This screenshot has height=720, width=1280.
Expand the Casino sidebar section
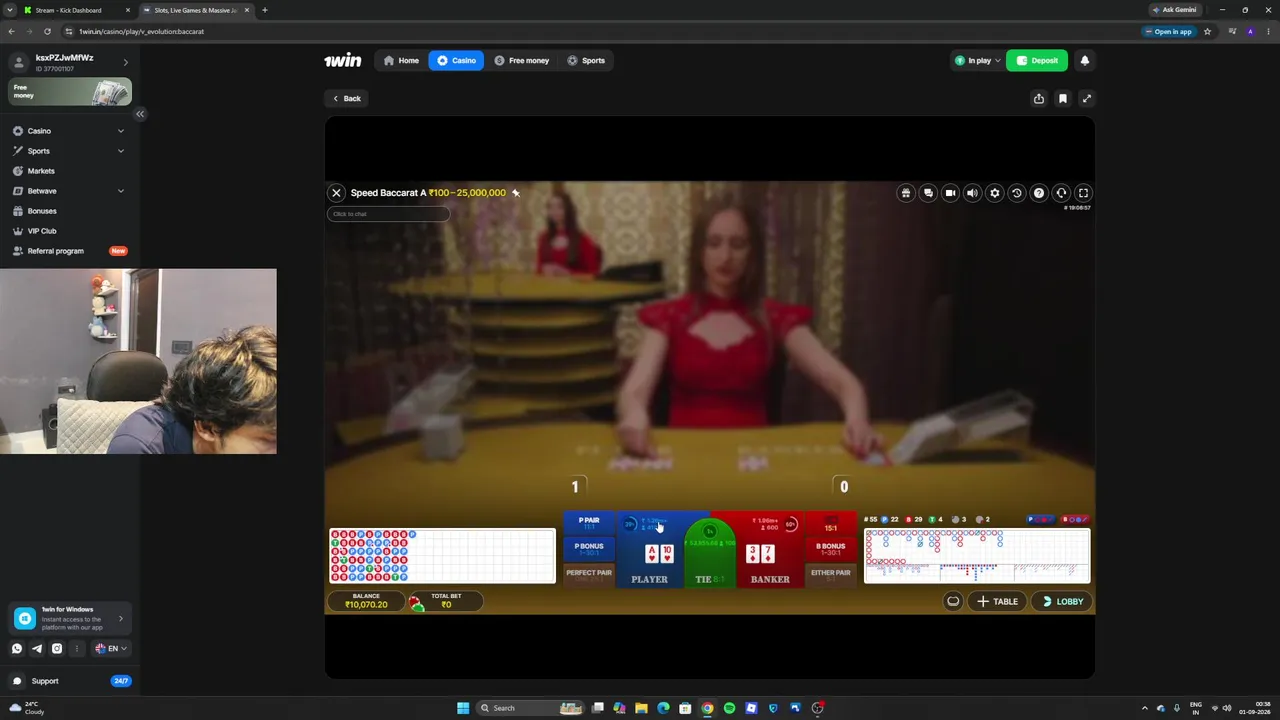[x=68, y=131]
